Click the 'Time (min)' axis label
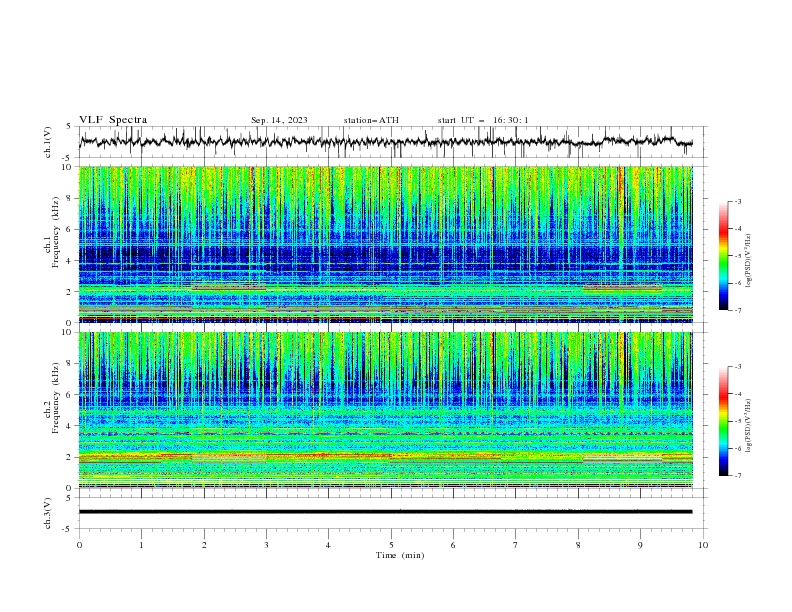This screenshot has width=792, height=612. (x=400, y=555)
